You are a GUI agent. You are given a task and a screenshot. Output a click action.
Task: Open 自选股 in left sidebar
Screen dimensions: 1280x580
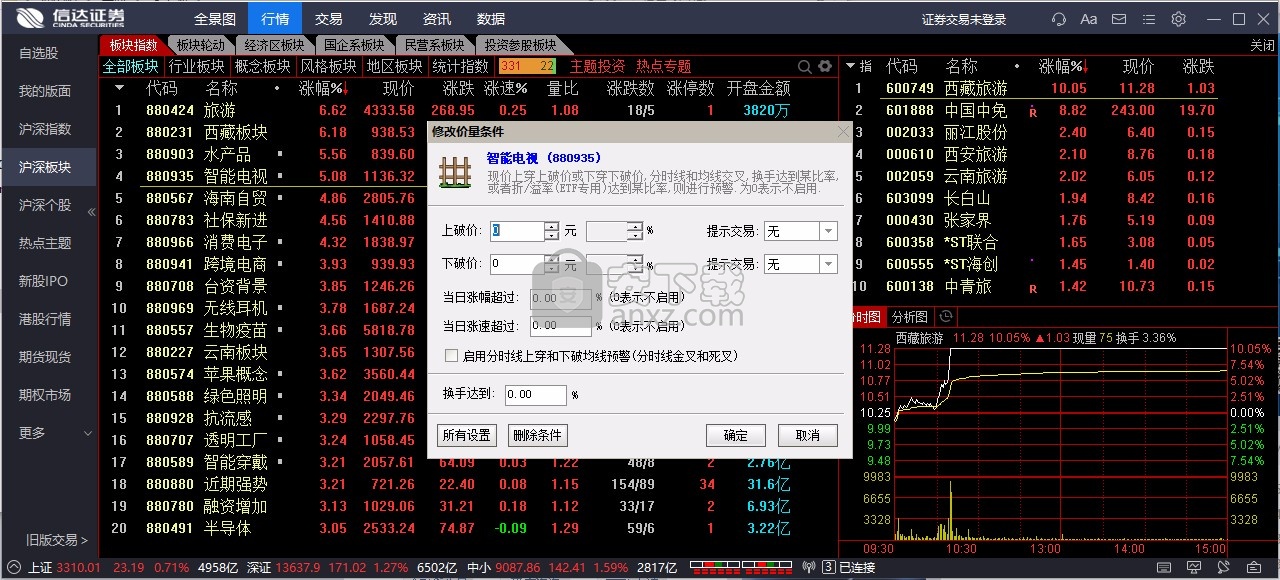click(49, 52)
